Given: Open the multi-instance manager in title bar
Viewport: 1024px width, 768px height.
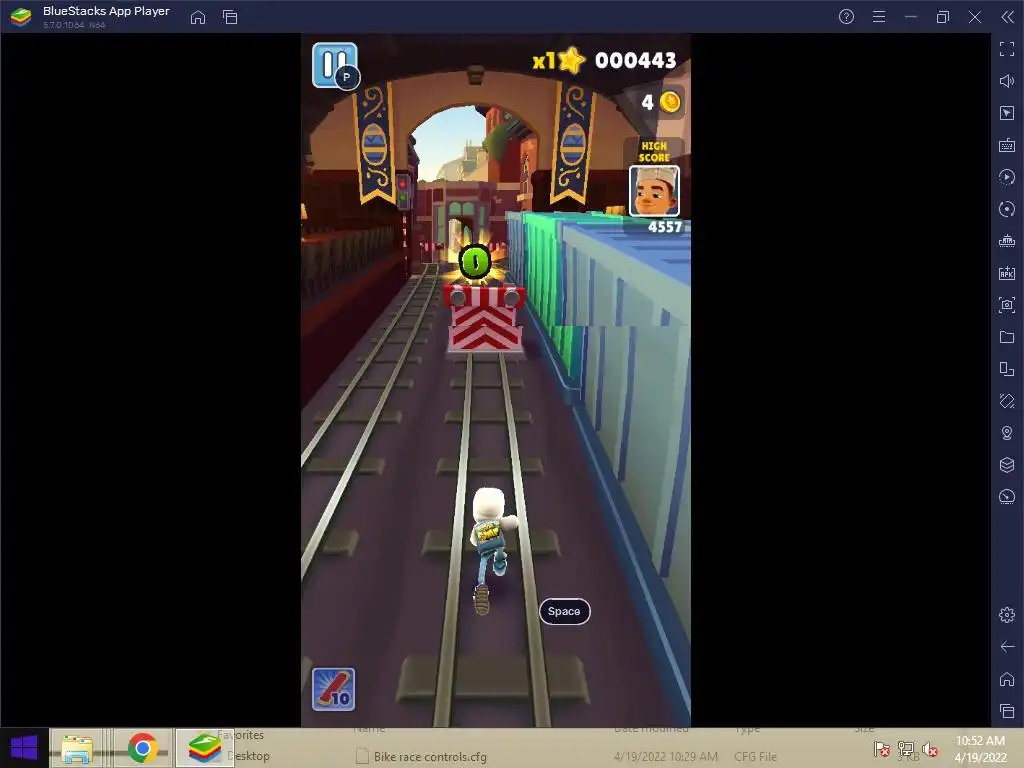Looking at the screenshot, I should click(230, 17).
